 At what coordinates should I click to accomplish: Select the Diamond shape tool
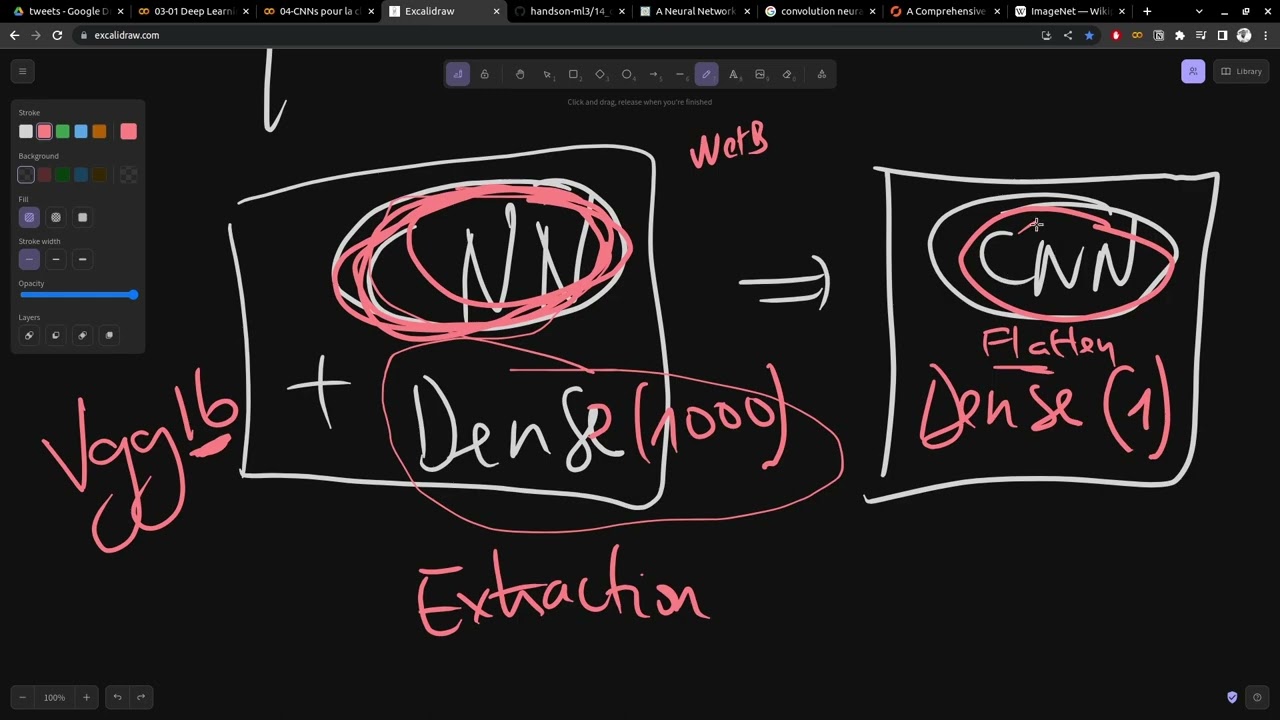click(600, 74)
